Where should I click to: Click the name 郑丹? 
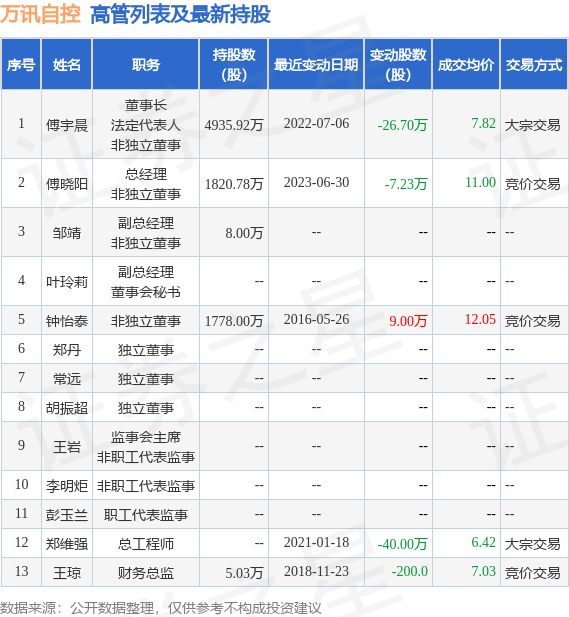[x=67, y=350]
